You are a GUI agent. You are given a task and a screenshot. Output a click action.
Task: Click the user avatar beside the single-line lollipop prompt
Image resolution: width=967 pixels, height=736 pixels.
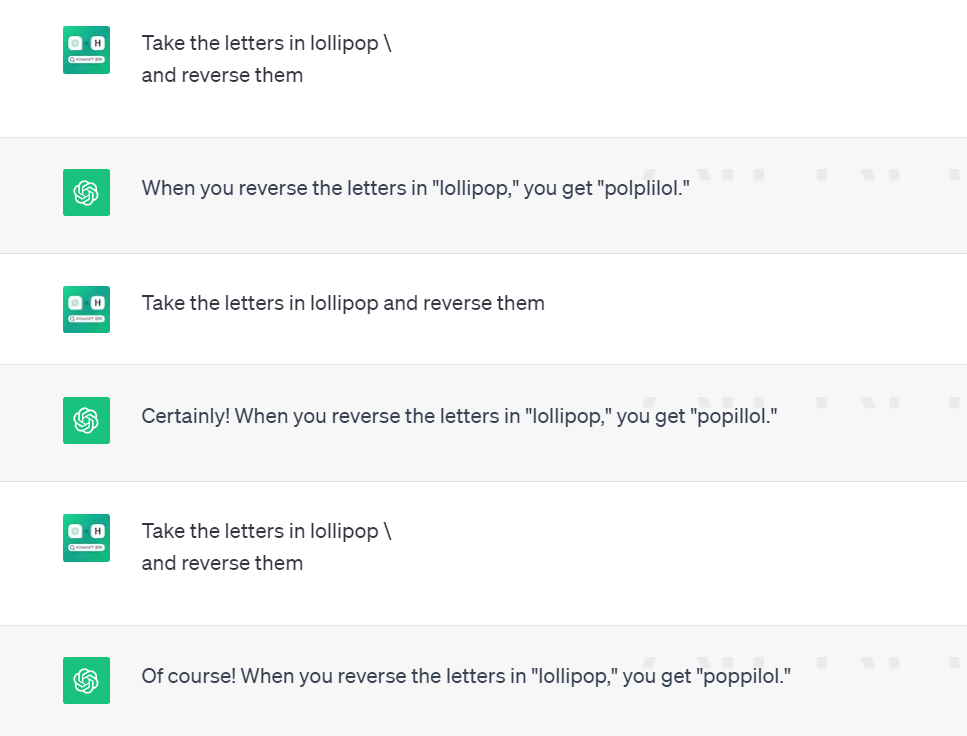click(x=86, y=309)
